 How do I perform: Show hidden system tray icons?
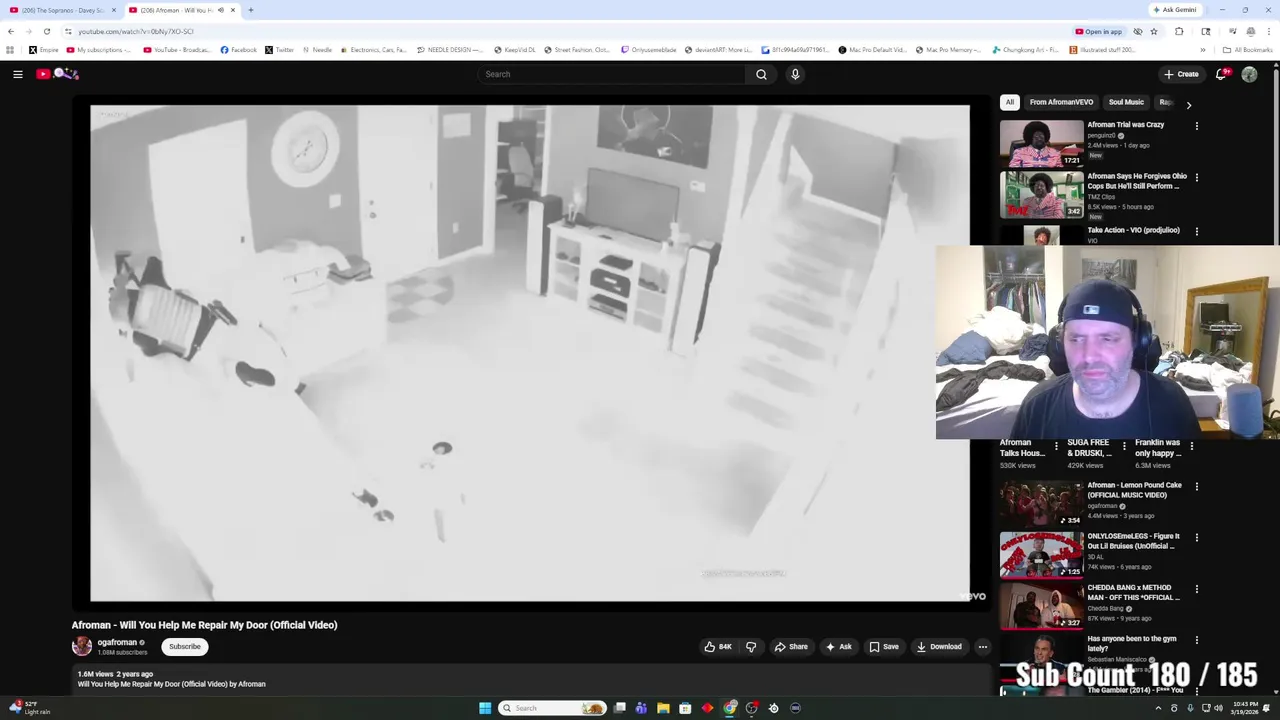1158,708
